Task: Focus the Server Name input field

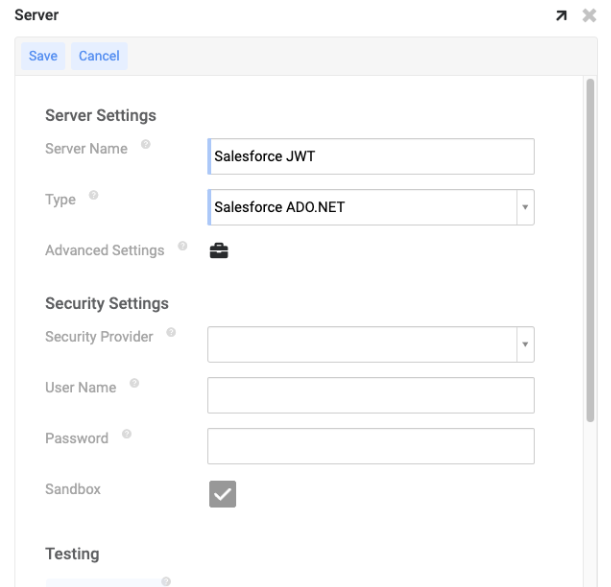Action: click(370, 157)
